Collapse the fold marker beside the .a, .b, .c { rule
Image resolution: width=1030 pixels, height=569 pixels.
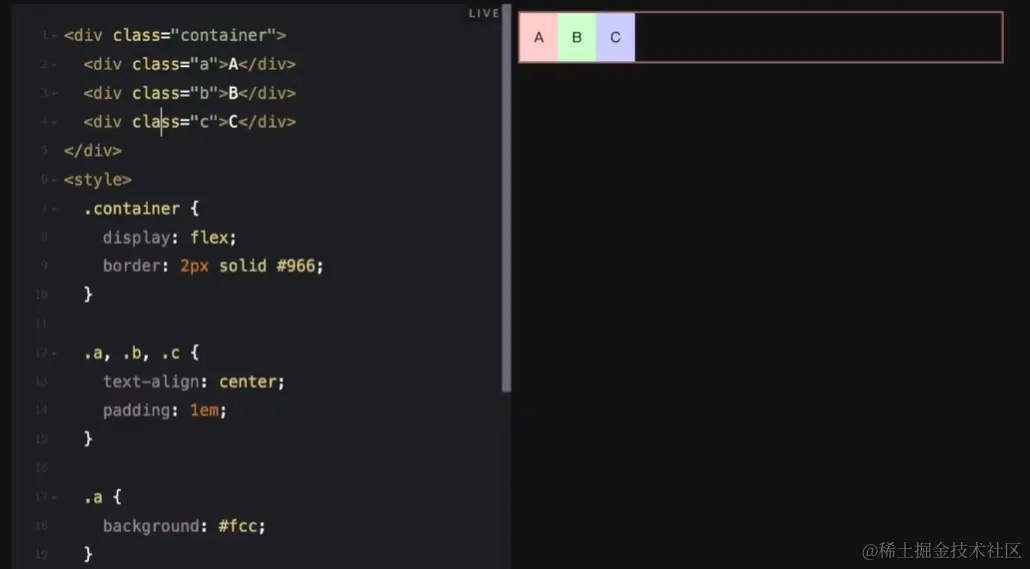tap(55, 353)
